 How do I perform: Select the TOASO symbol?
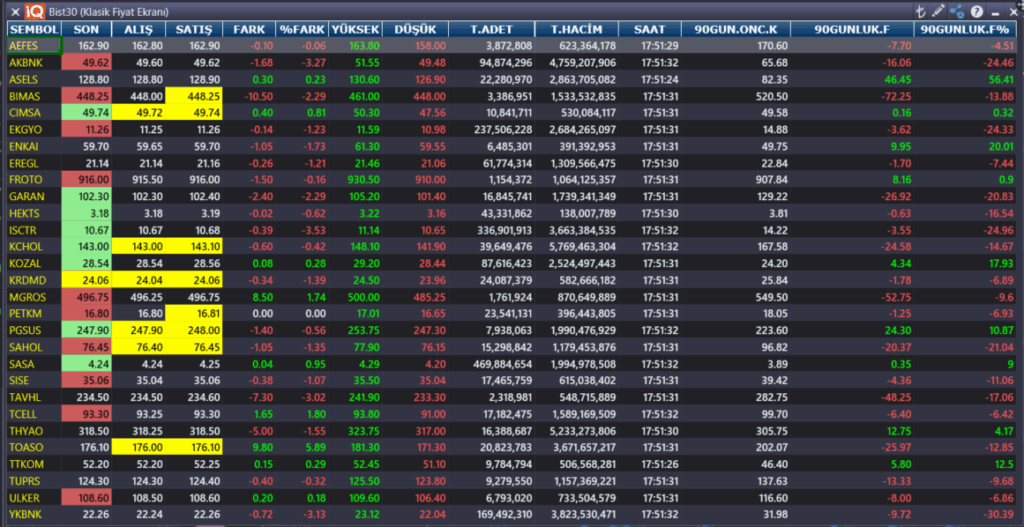(x=25, y=448)
